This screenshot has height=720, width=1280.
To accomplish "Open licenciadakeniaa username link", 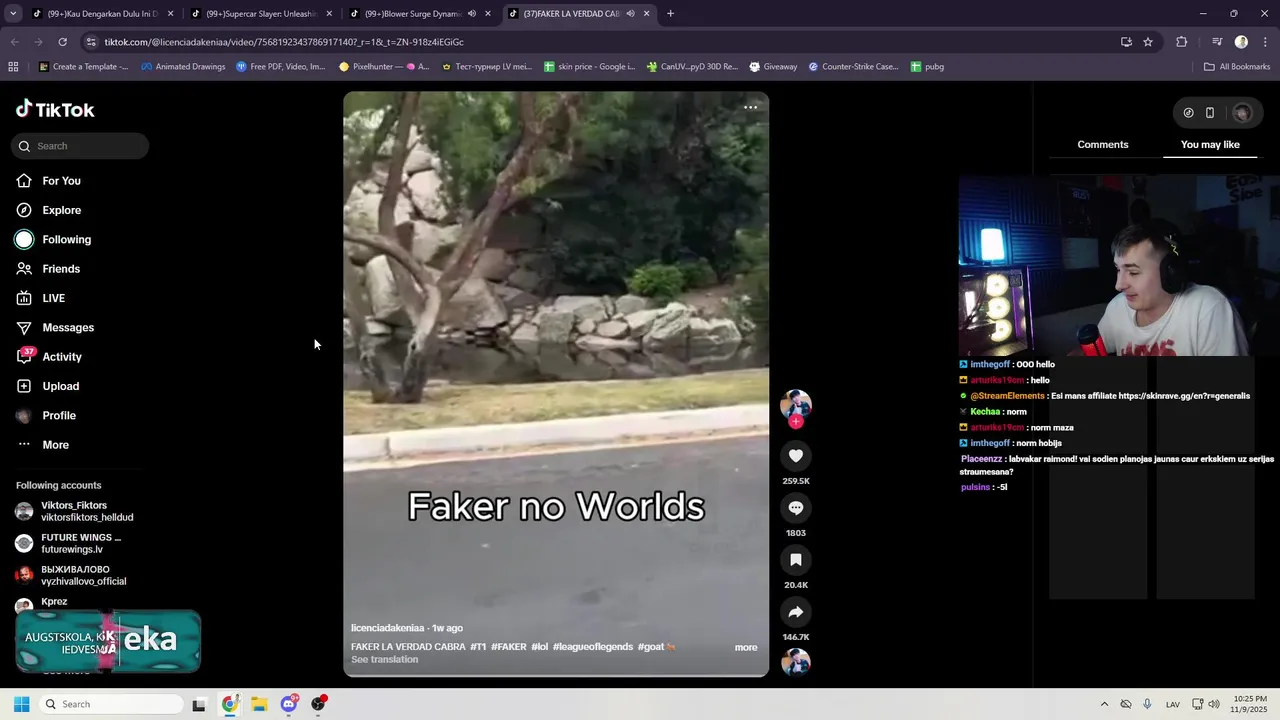I will [388, 628].
